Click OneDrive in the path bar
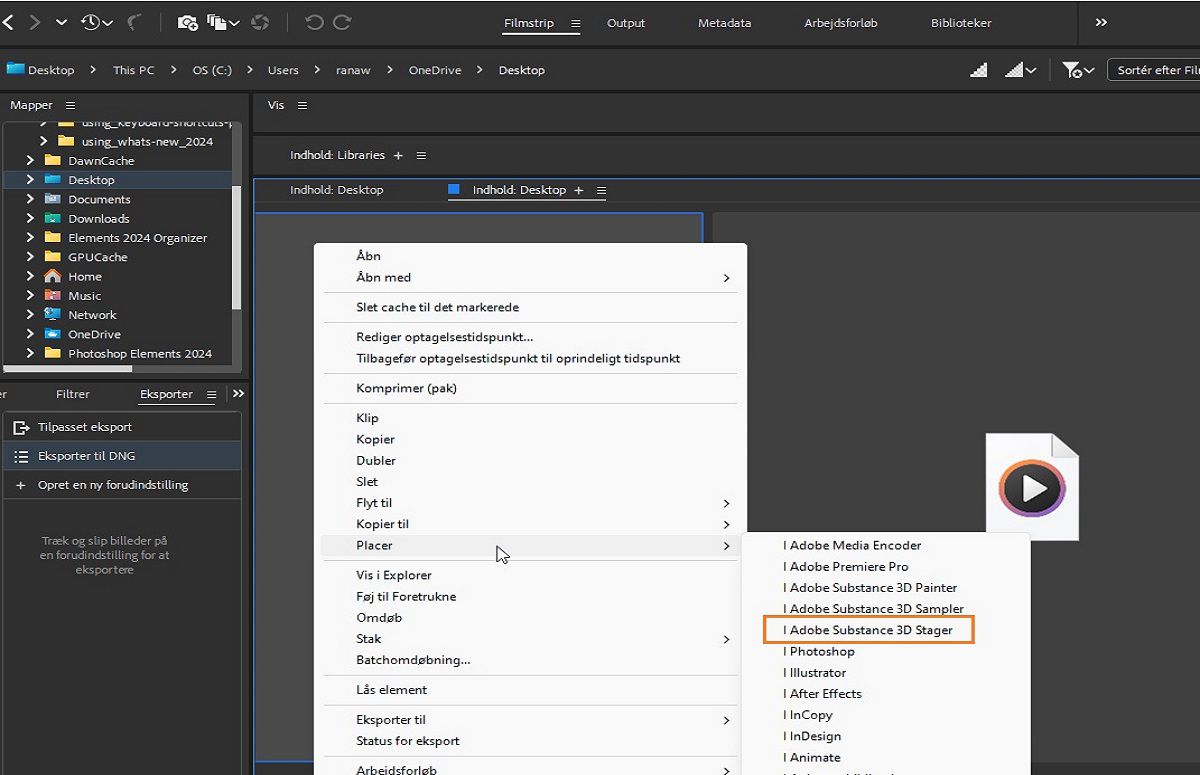This screenshot has height=775, width=1200. point(435,70)
